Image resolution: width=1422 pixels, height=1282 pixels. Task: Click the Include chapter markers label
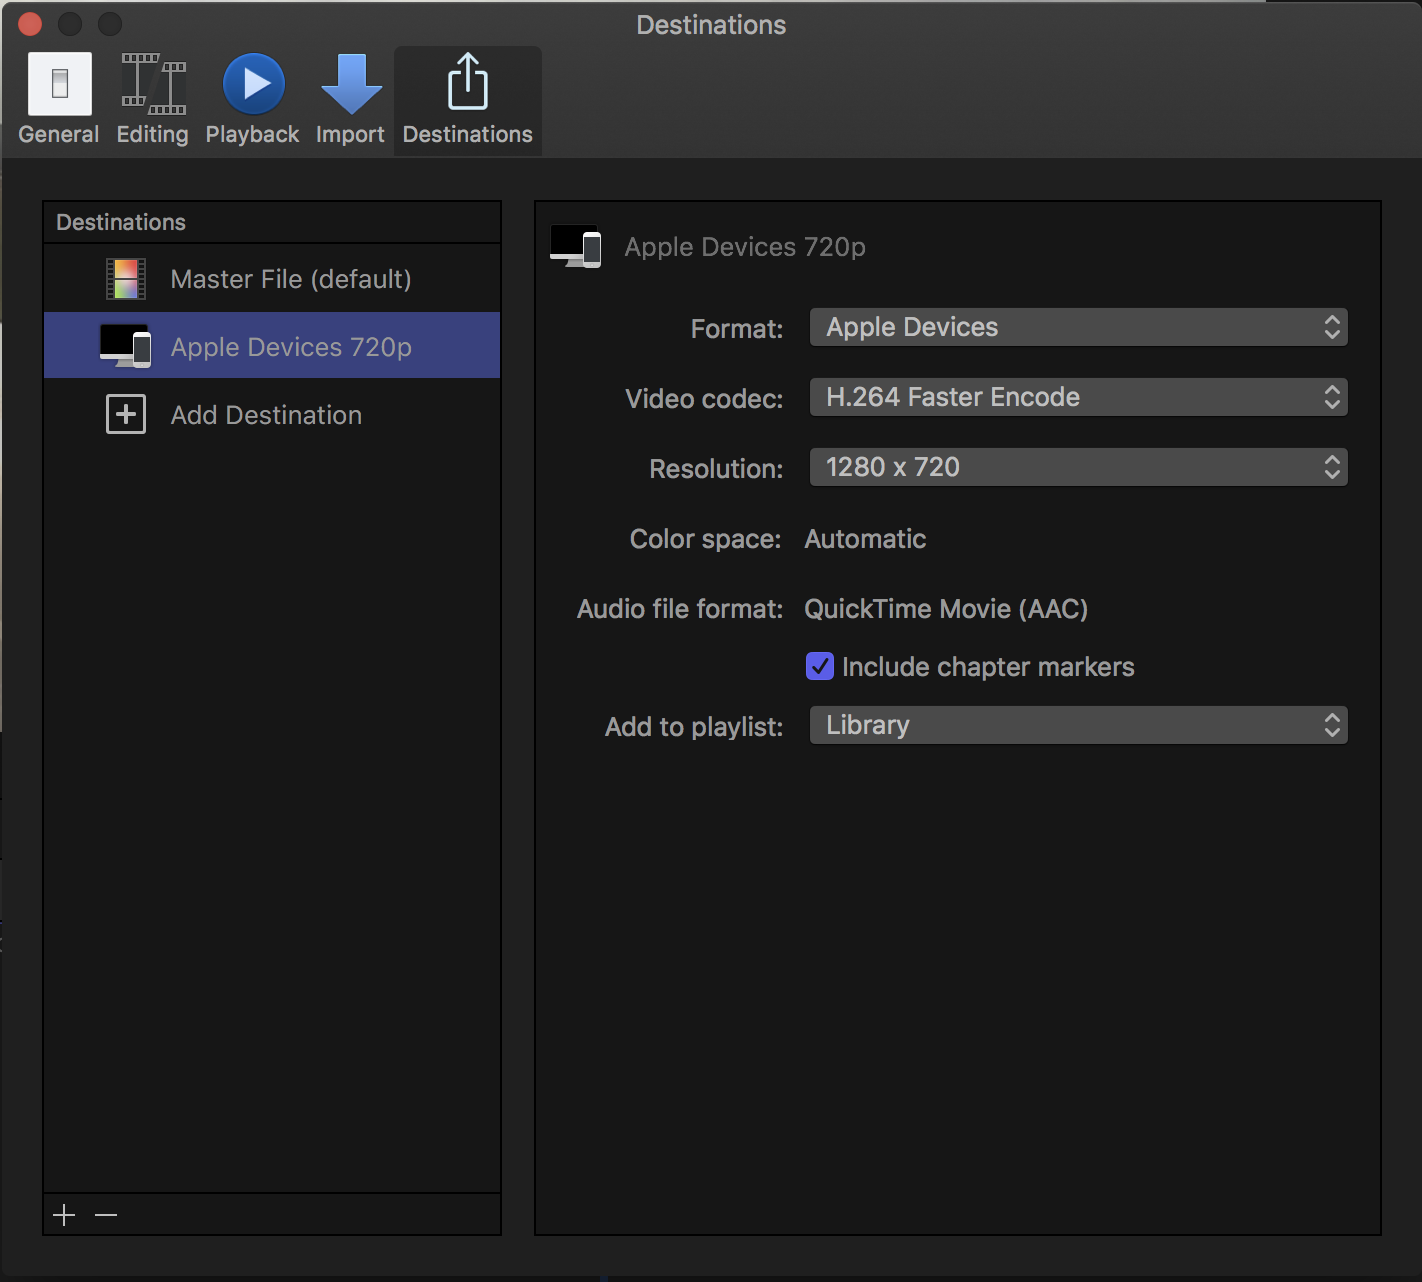[x=988, y=667]
